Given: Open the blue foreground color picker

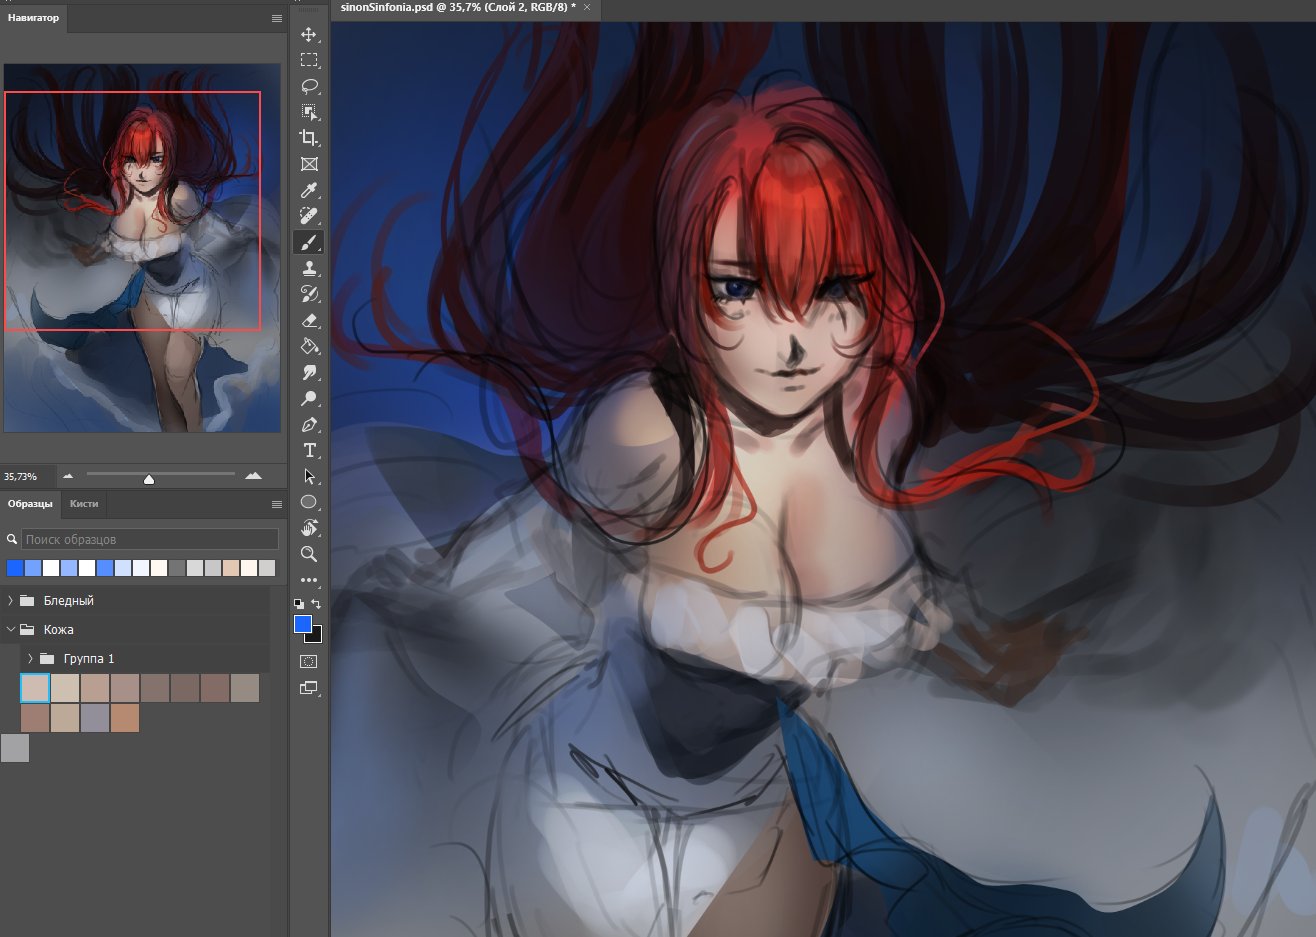Looking at the screenshot, I should click(302, 624).
